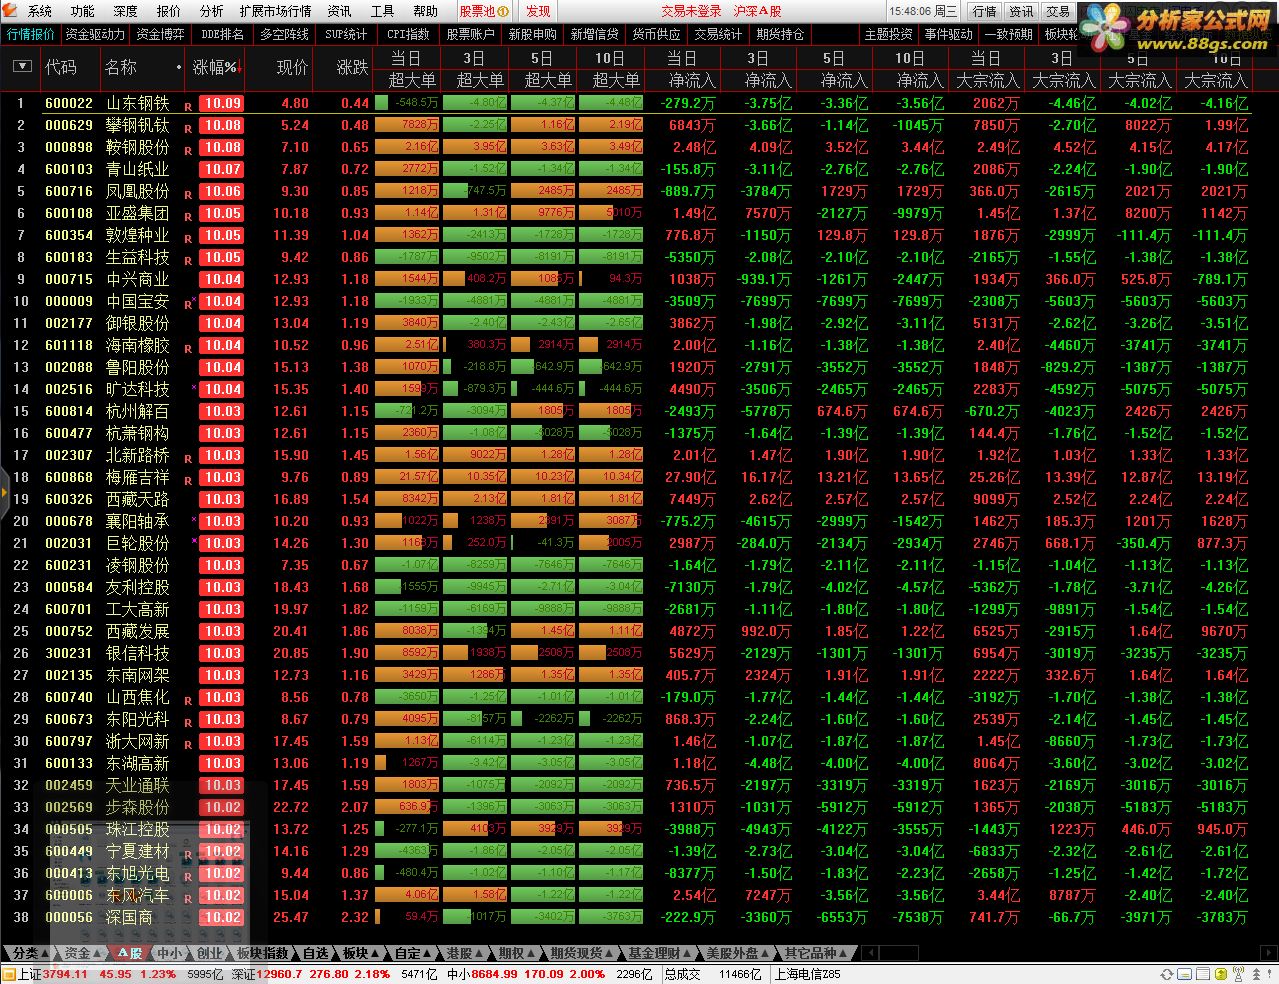Click the yellow upload arrow status icon
1279x984 pixels.
pyautogui.click(x=1221, y=974)
